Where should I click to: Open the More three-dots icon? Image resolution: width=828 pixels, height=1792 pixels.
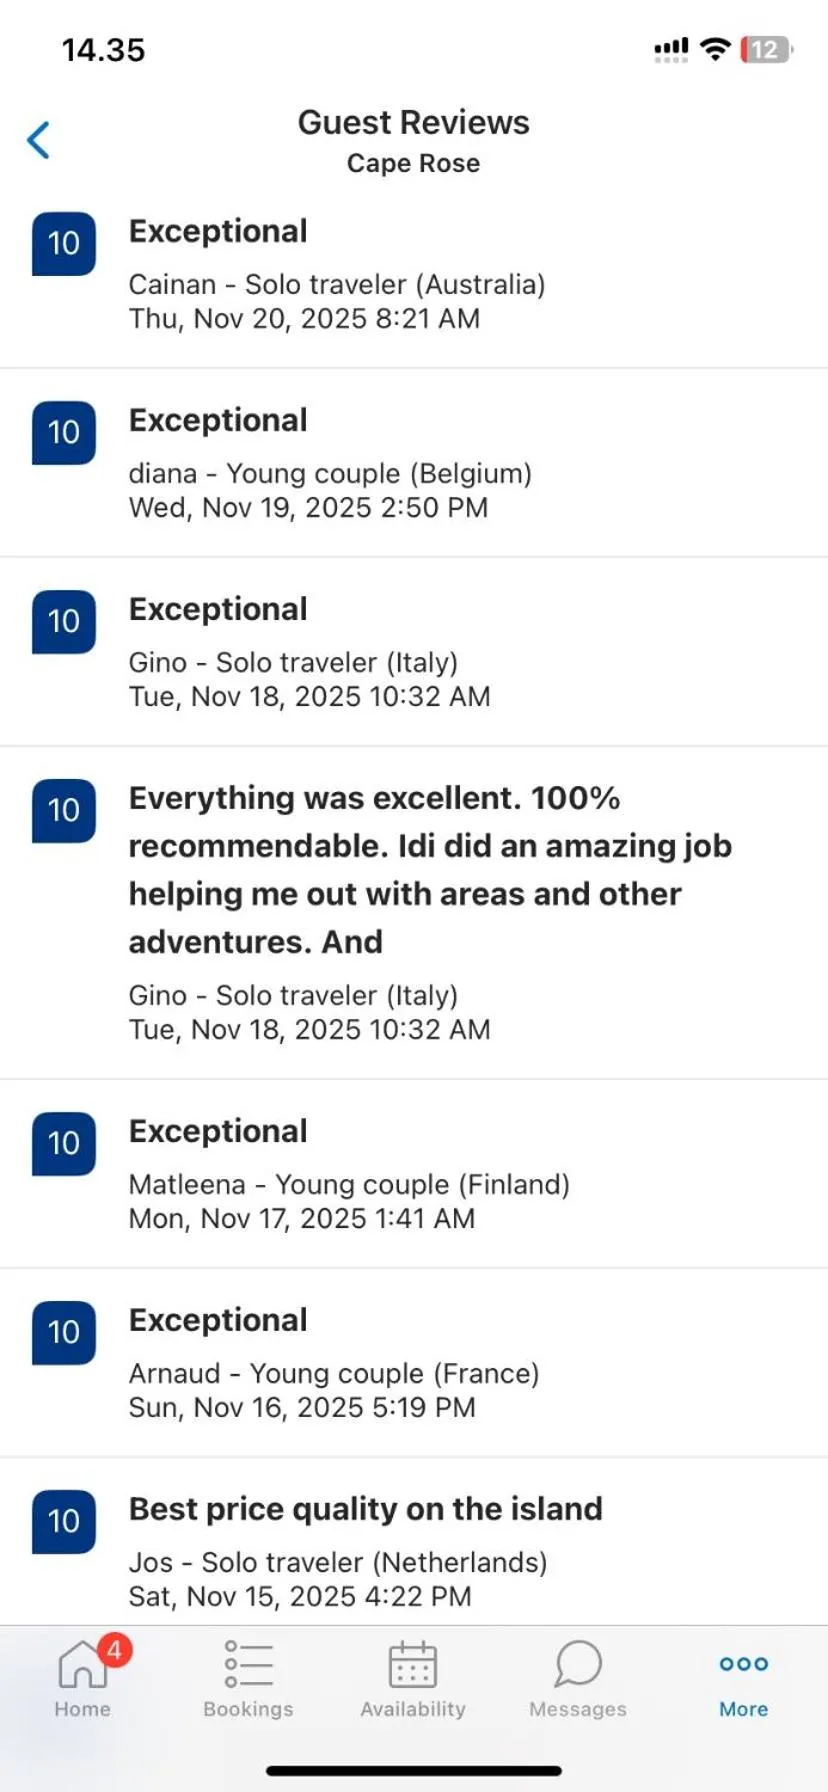pyautogui.click(x=743, y=1664)
